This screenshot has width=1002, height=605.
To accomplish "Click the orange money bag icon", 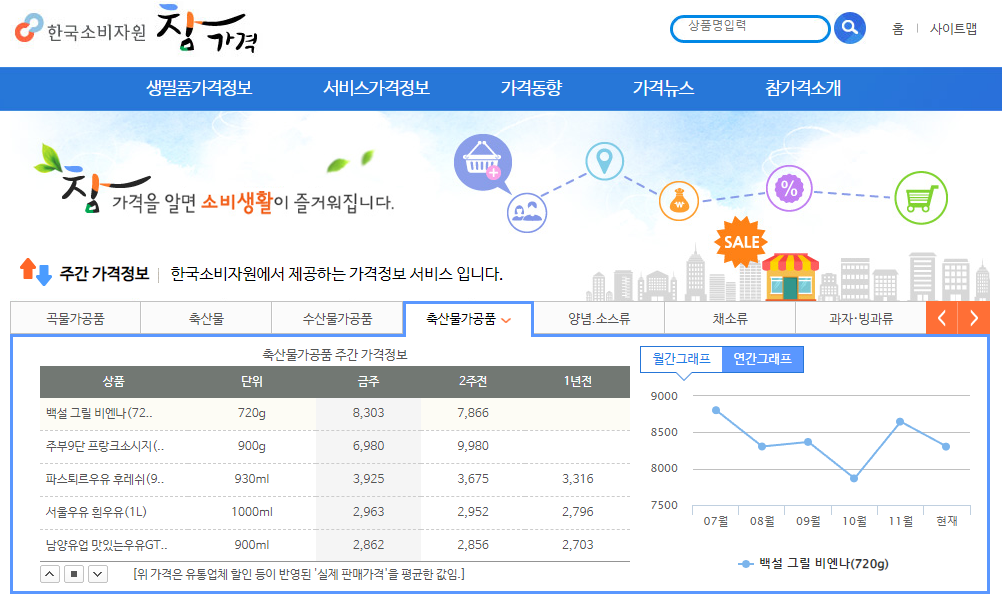I will [x=679, y=201].
